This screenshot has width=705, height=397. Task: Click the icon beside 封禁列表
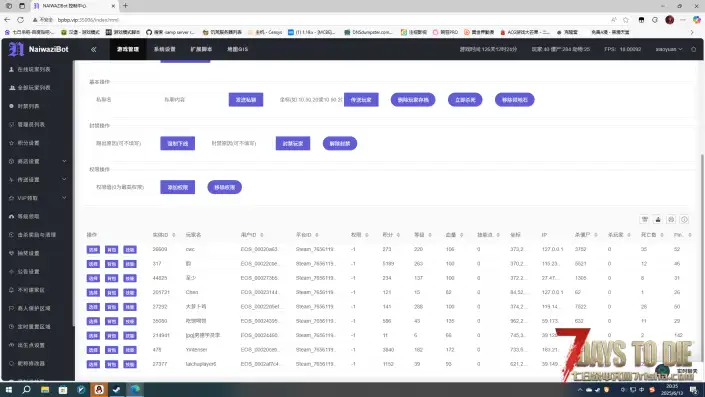11,106
